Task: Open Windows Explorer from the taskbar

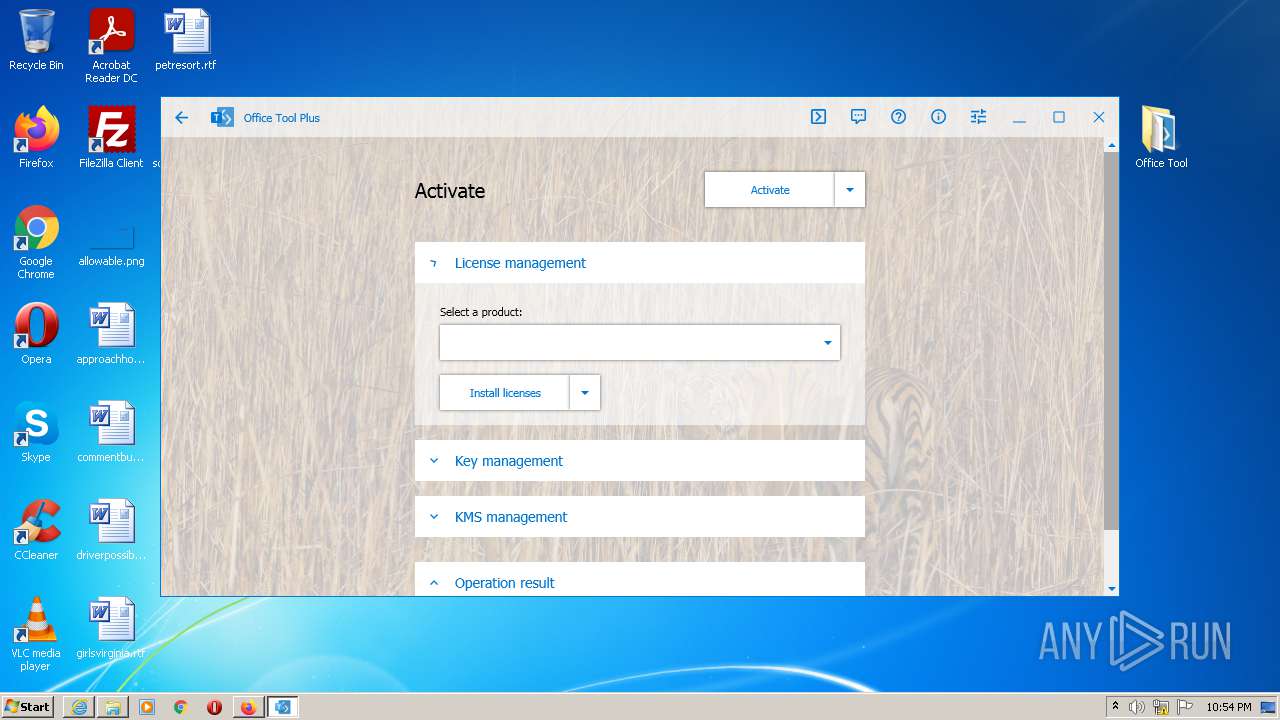Action: [113, 707]
